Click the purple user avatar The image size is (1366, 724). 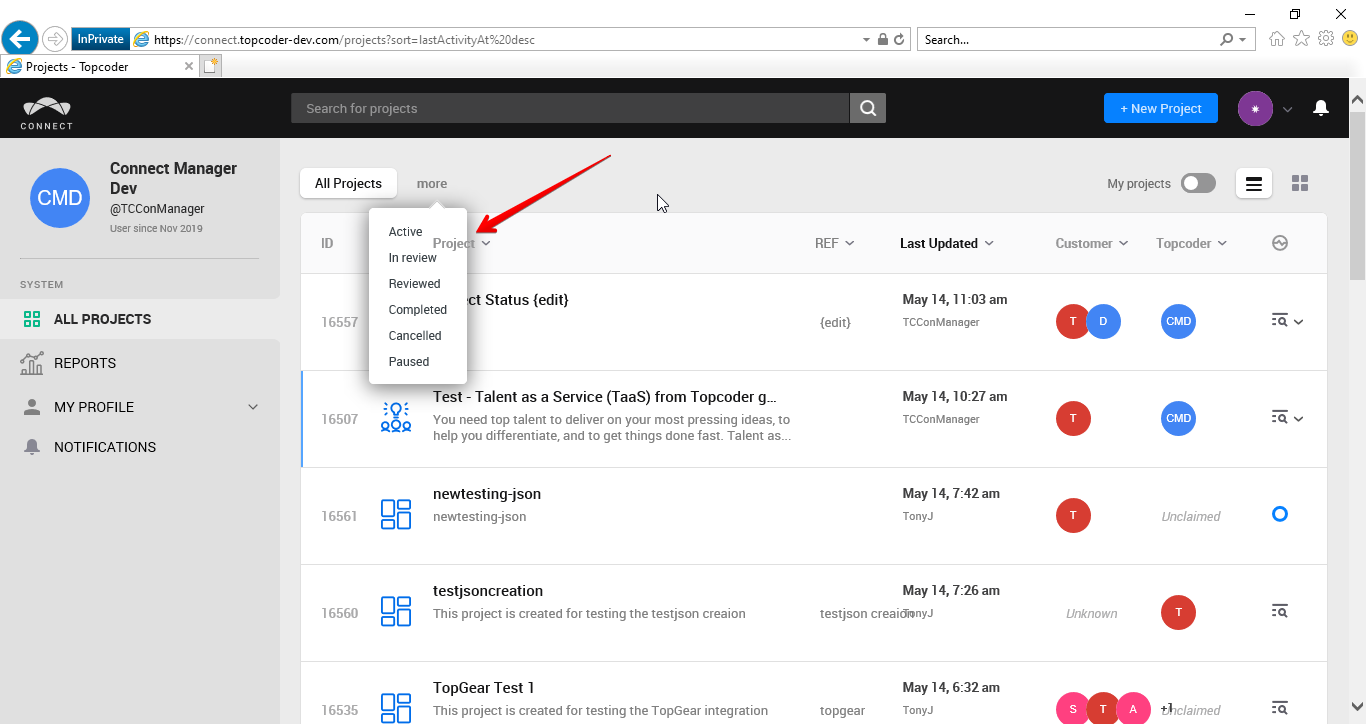coord(1255,108)
